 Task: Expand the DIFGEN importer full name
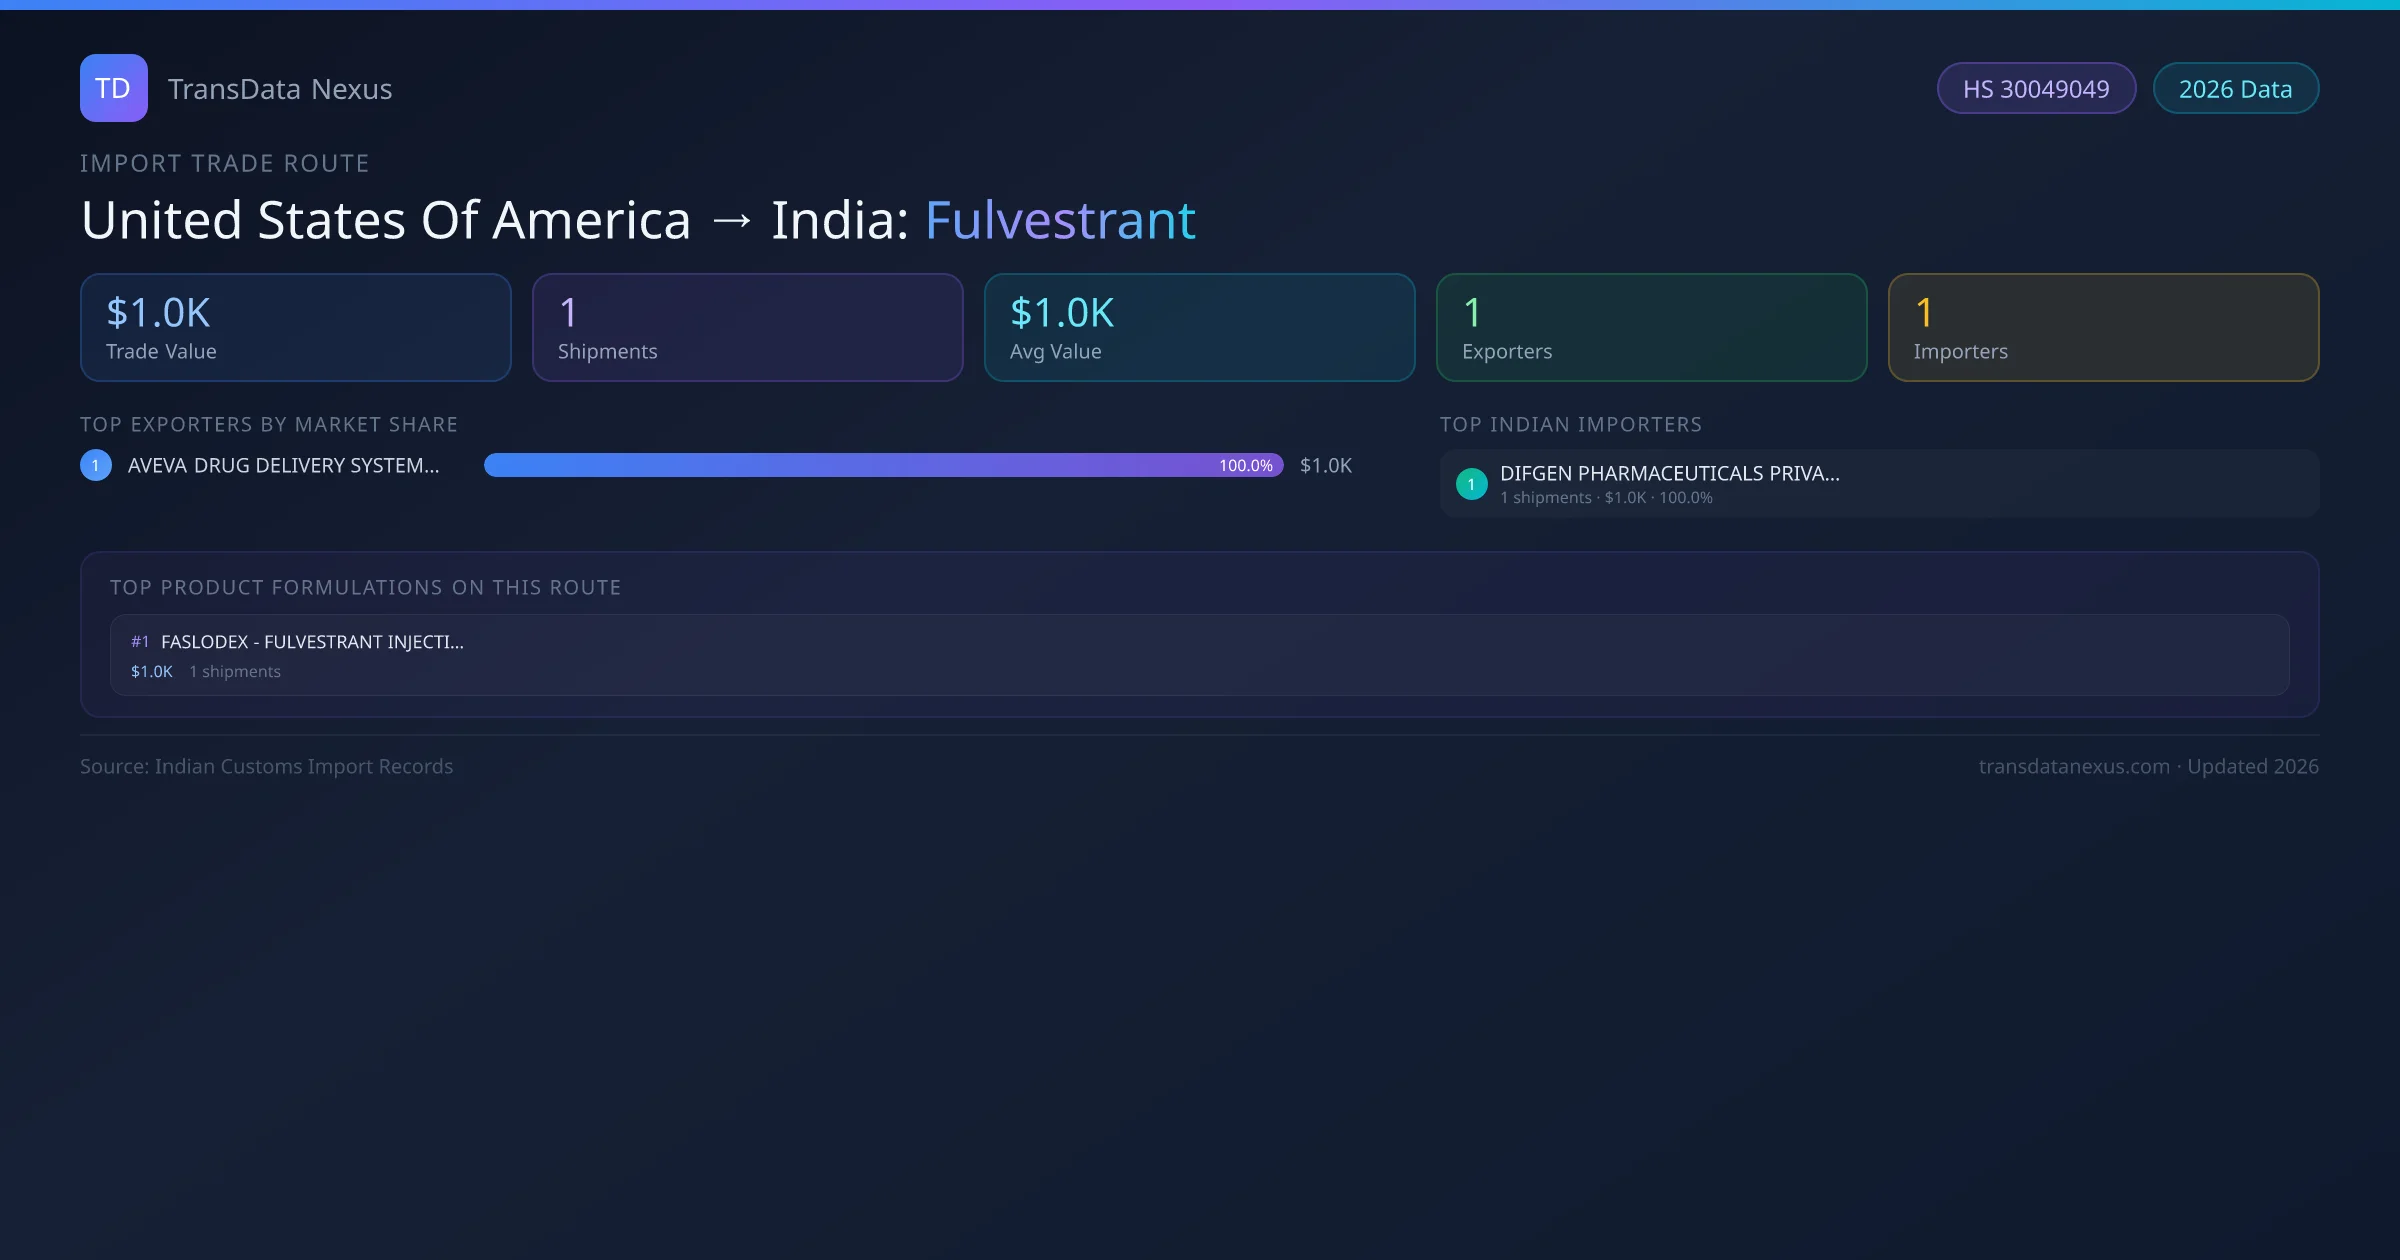[1670, 473]
